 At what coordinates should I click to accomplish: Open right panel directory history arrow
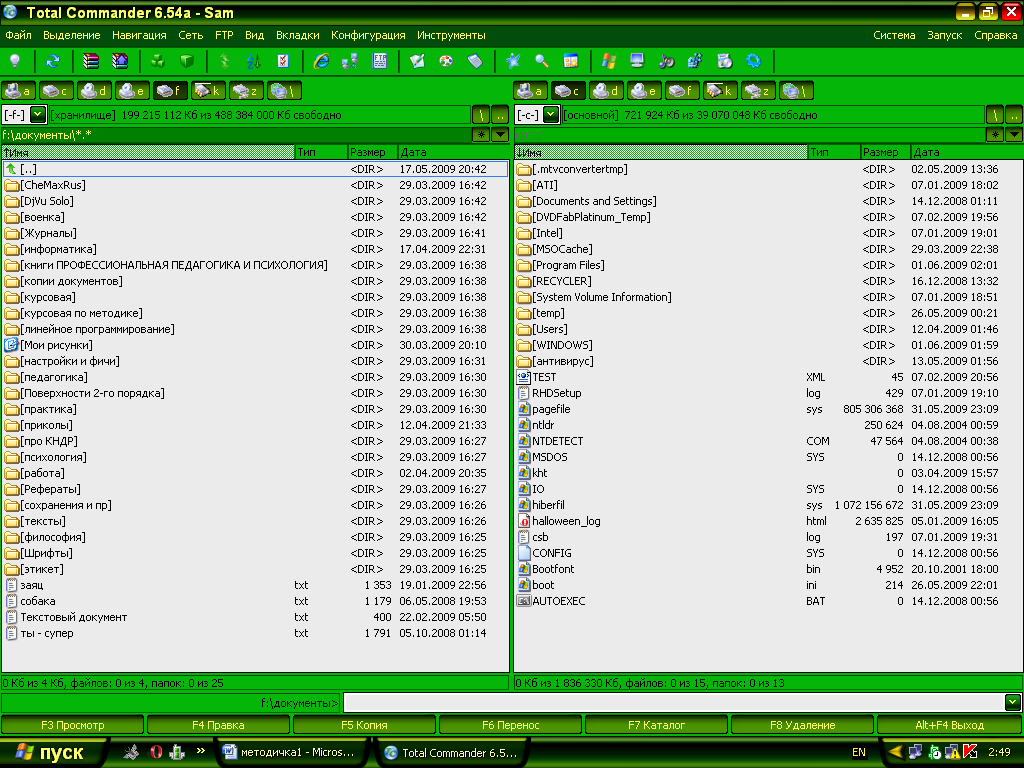pyautogui.click(x=1014, y=135)
